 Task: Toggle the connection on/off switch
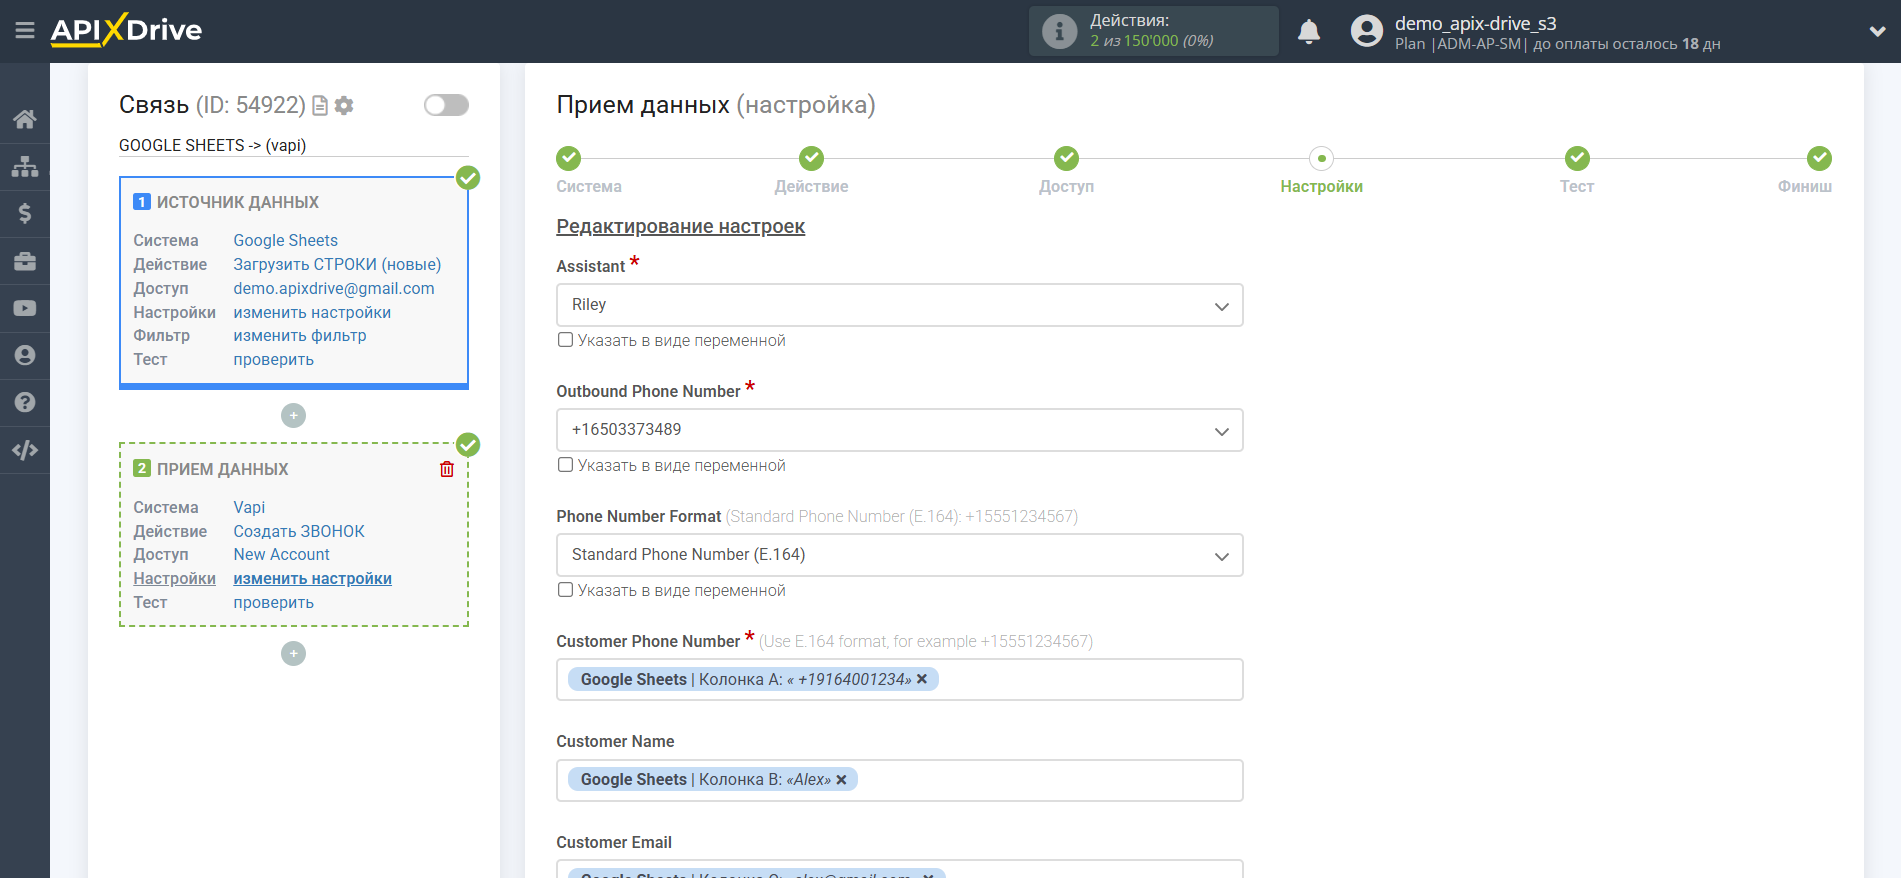point(446,105)
